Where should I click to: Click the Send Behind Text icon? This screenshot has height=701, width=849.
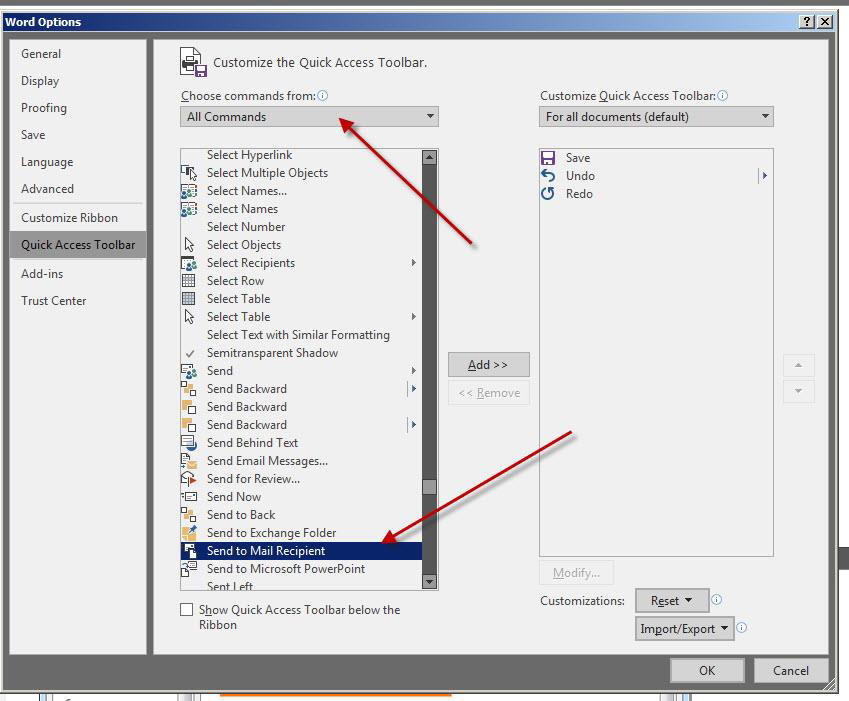coord(188,443)
